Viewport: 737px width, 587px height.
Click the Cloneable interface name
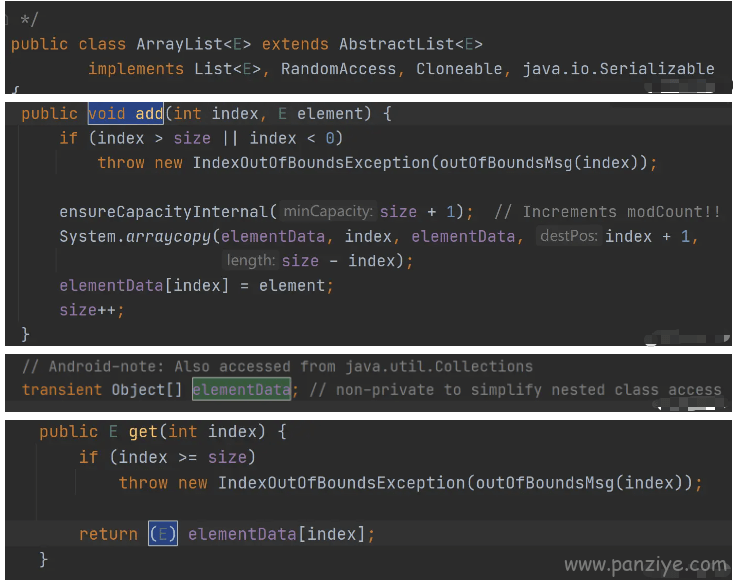click(x=459, y=69)
